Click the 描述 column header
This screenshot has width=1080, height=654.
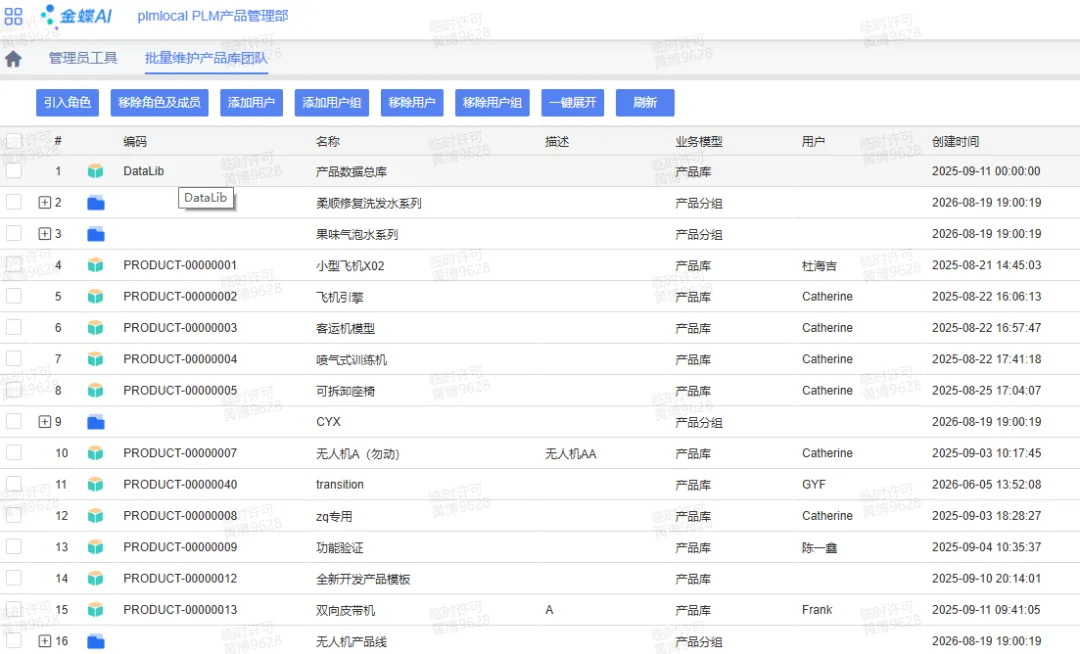(557, 142)
